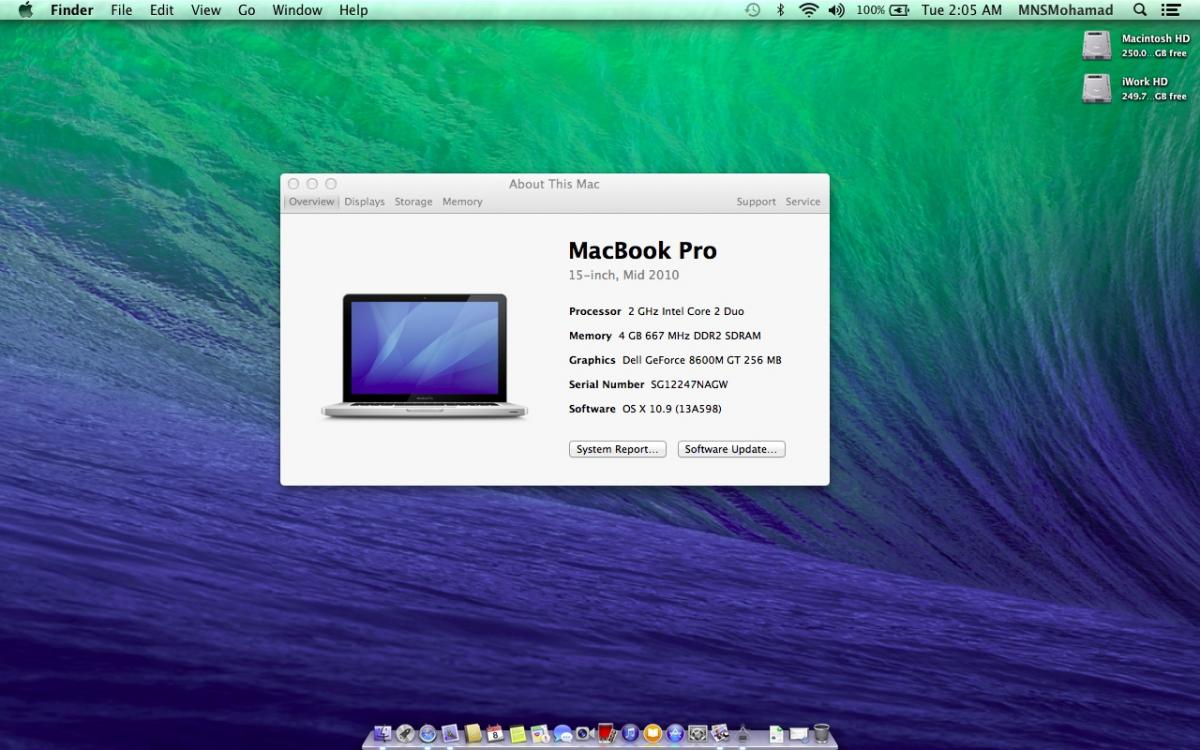Screen dimensions: 1200x750
Task: Click the '15-inch, Mid 2010' text
Action: pyautogui.click(x=624, y=275)
